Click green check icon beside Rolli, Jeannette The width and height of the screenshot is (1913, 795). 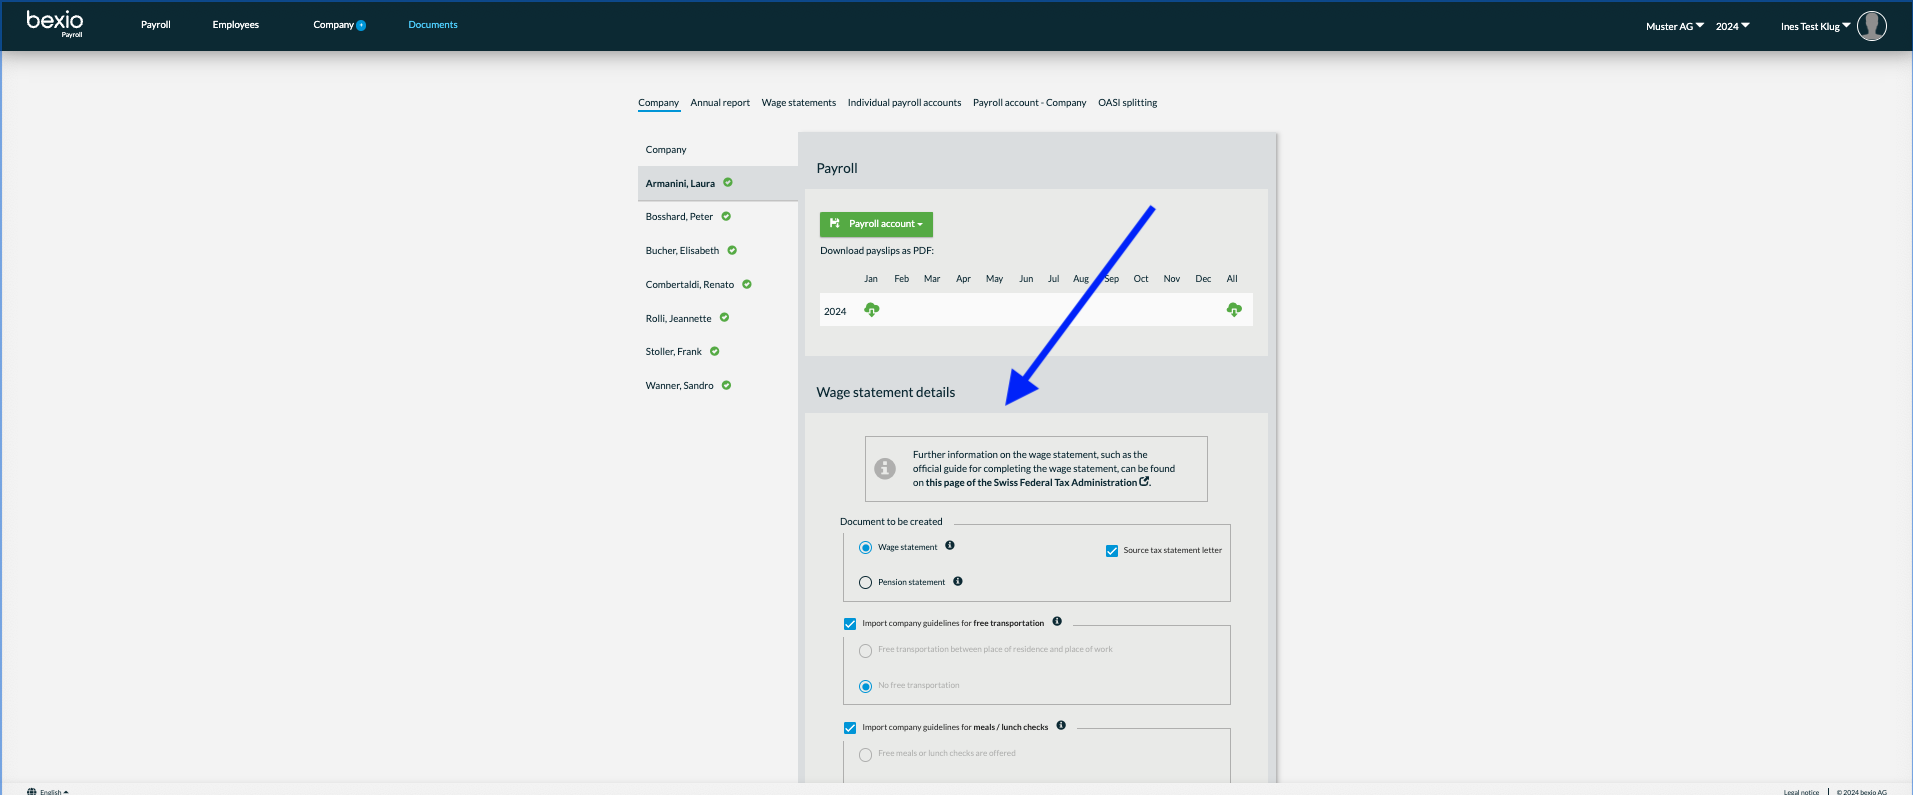click(x=725, y=318)
